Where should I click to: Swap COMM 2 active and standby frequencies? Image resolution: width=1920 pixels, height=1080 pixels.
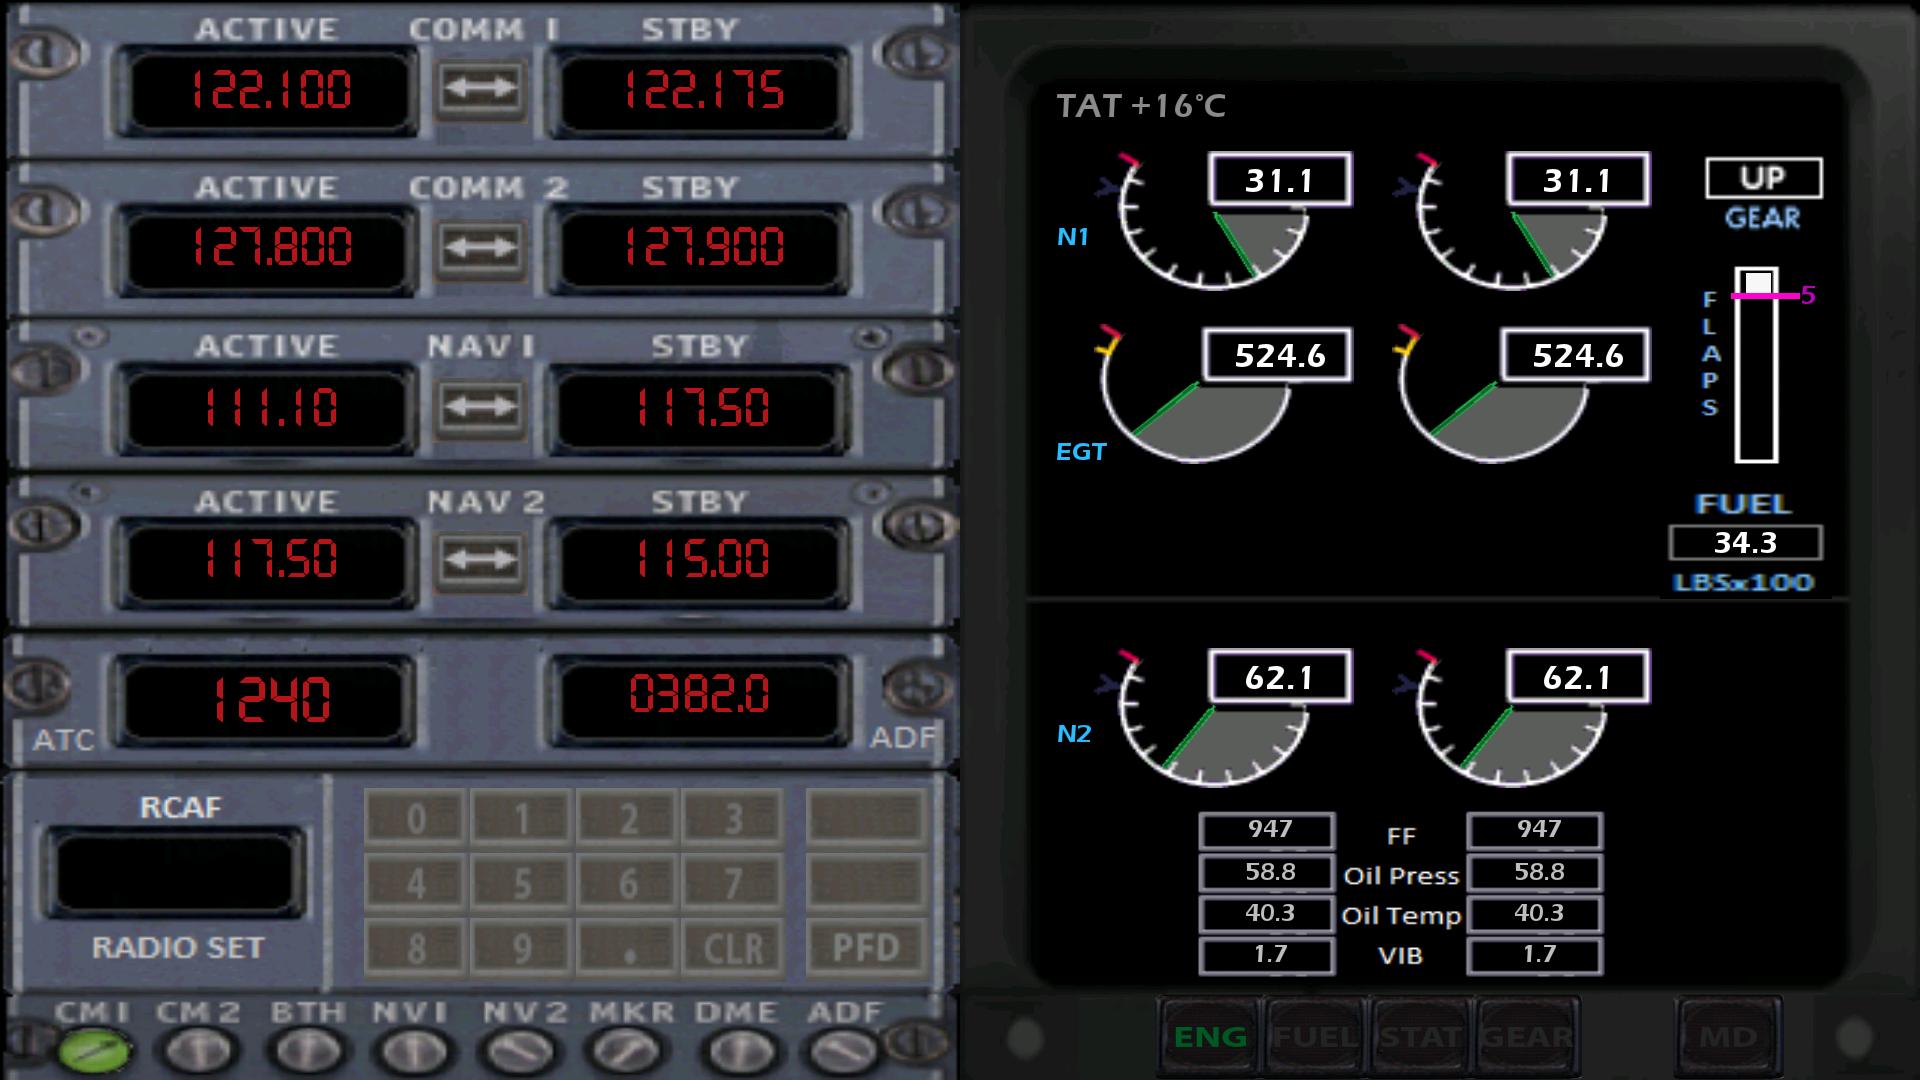pos(480,248)
